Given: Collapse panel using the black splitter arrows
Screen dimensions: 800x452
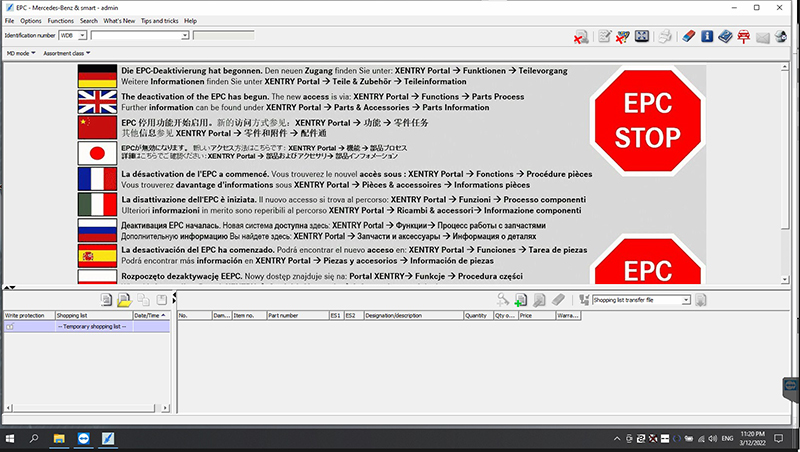Looking at the screenshot, I should pyautogui.click(x=10, y=288).
